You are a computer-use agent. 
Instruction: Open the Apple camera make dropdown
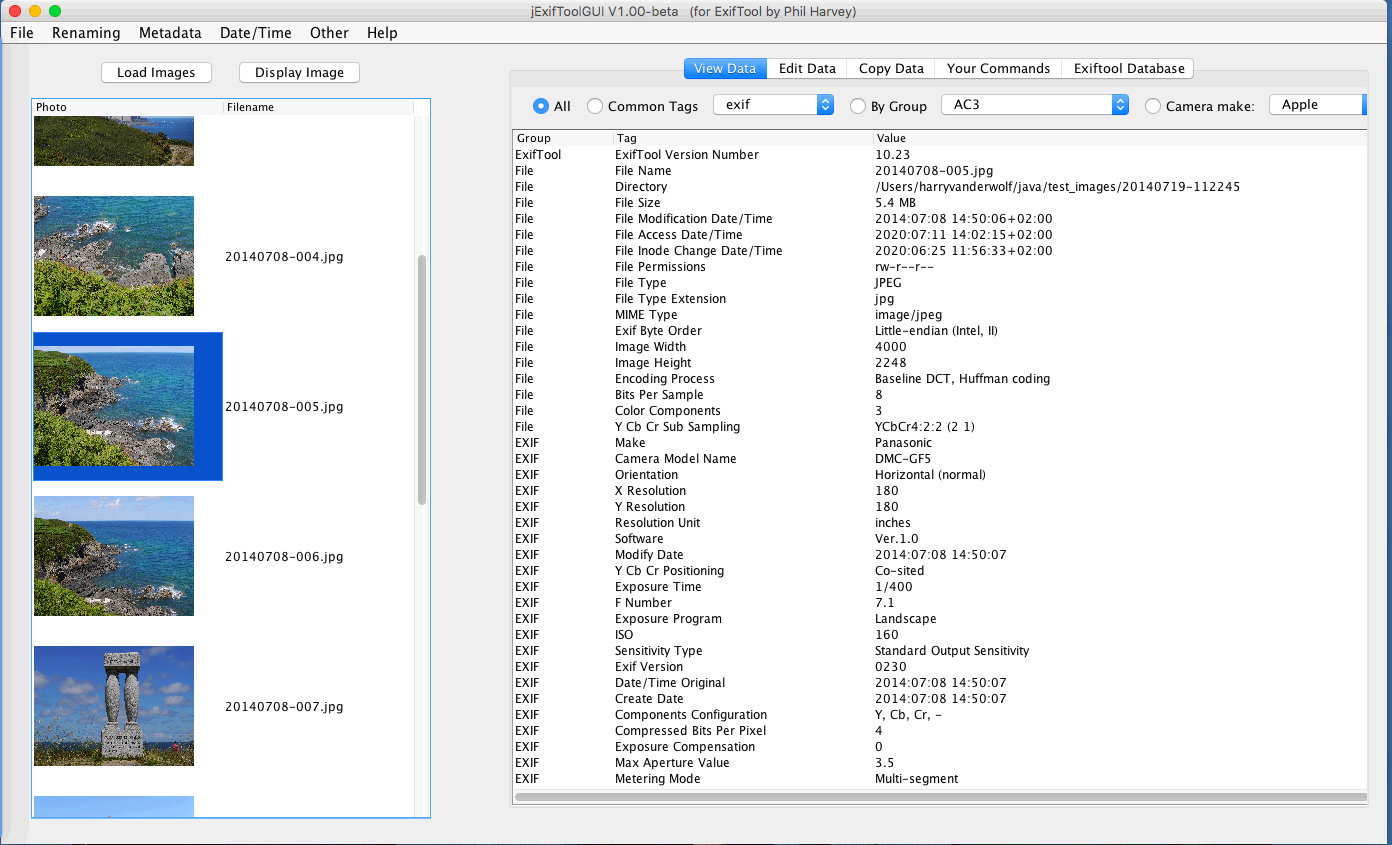point(1317,104)
